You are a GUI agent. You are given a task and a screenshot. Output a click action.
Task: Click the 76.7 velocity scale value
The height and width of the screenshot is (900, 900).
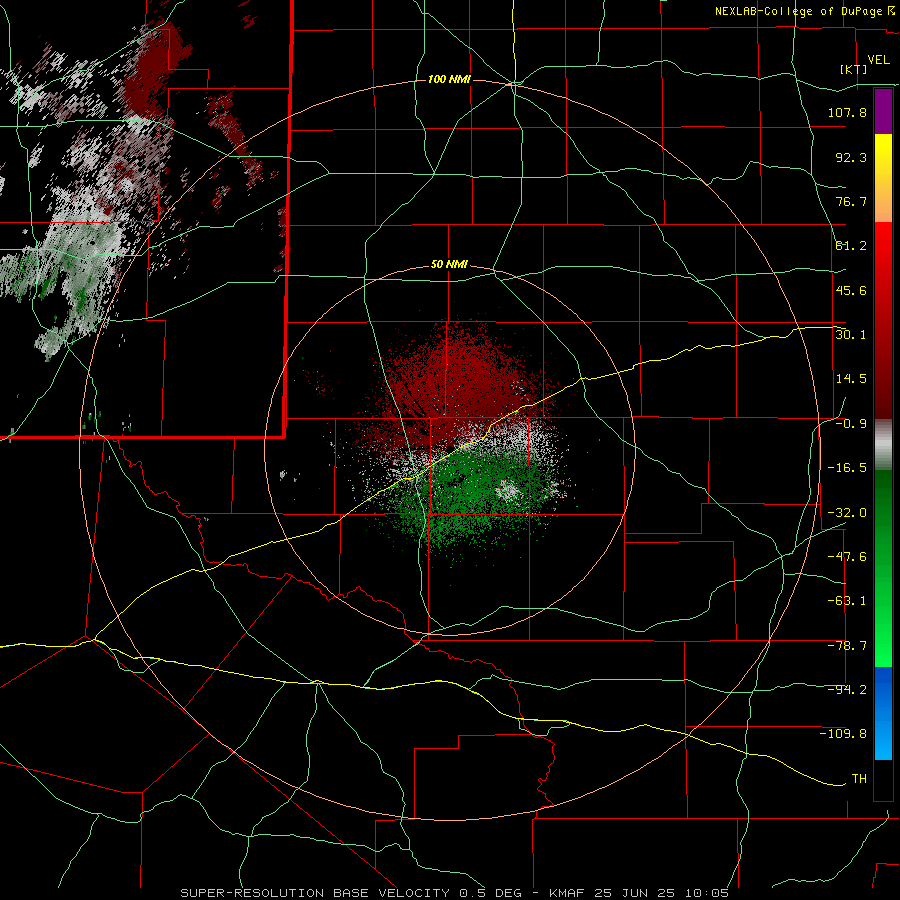(x=851, y=201)
